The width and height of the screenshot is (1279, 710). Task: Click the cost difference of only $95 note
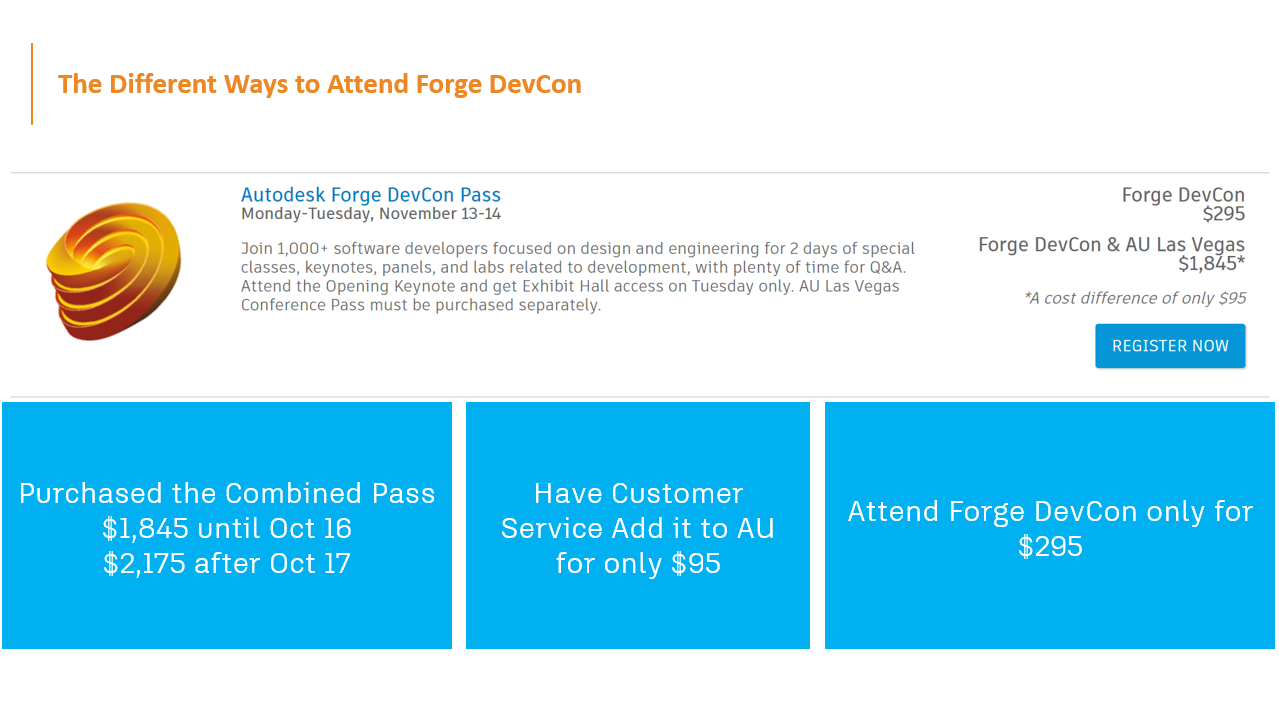(x=1135, y=298)
